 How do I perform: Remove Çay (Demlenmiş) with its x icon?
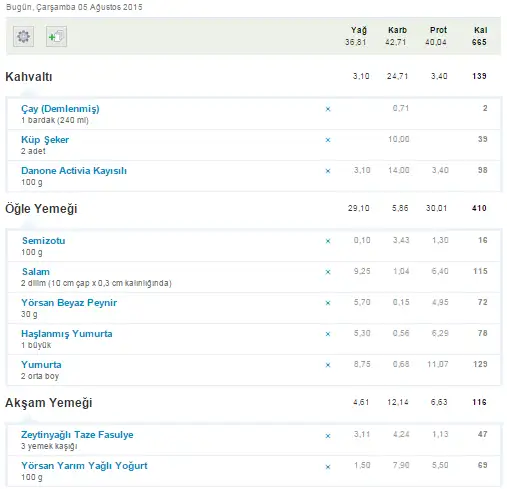(328, 109)
